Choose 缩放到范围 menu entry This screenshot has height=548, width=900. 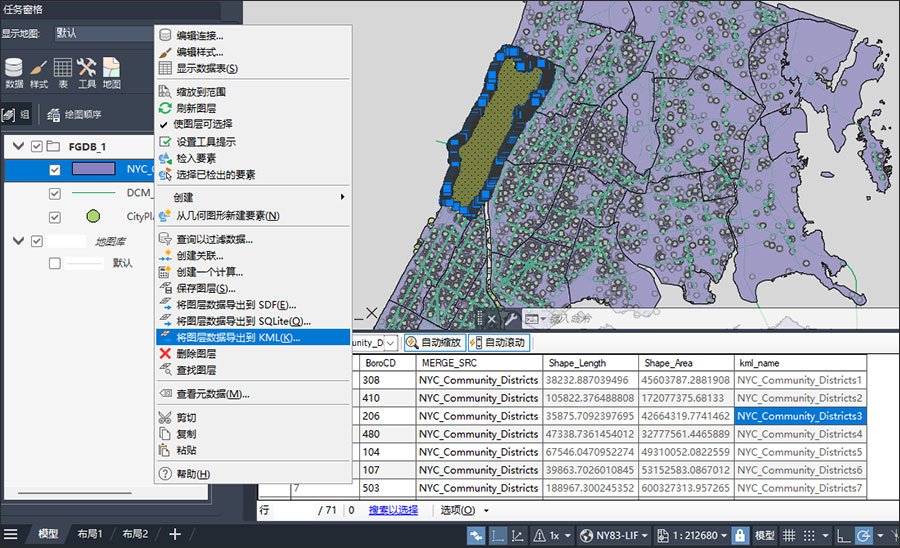(254, 92)
